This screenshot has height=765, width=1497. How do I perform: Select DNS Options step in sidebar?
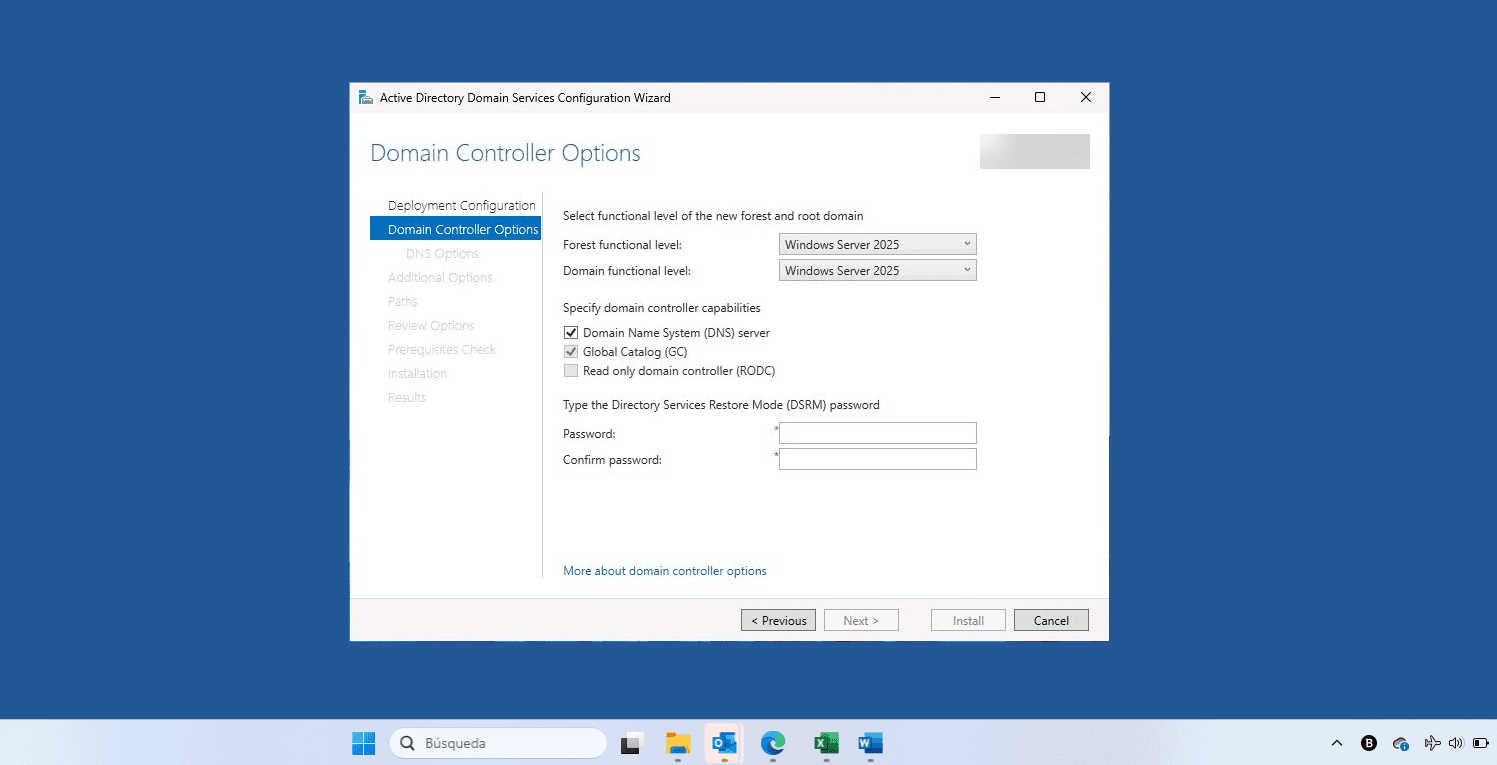point(442,253)
